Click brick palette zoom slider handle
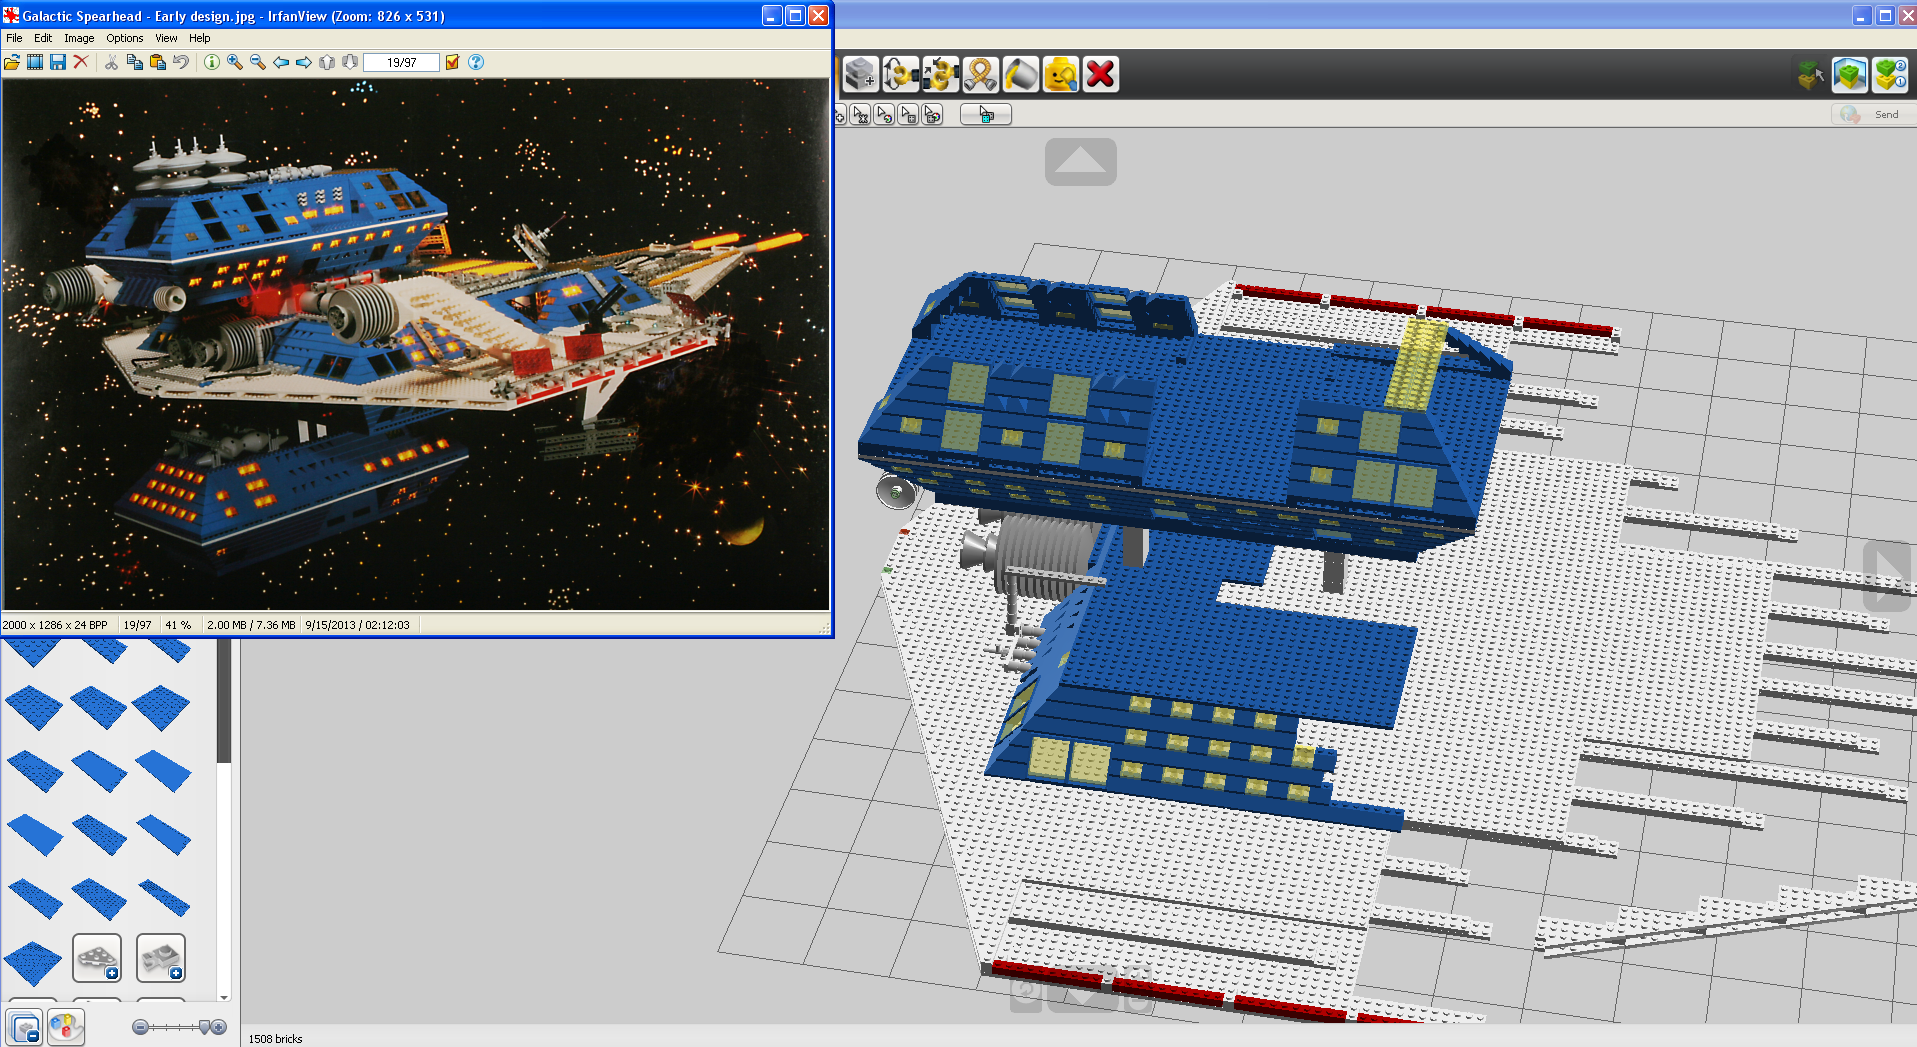The image size is (1917, 1047). [205, 1027]
